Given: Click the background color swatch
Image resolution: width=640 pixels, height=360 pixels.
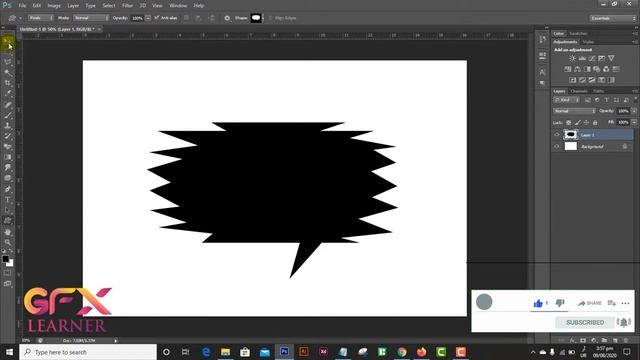Looking at the screenshot, I should pyautogui.click(x=11, y=264).
